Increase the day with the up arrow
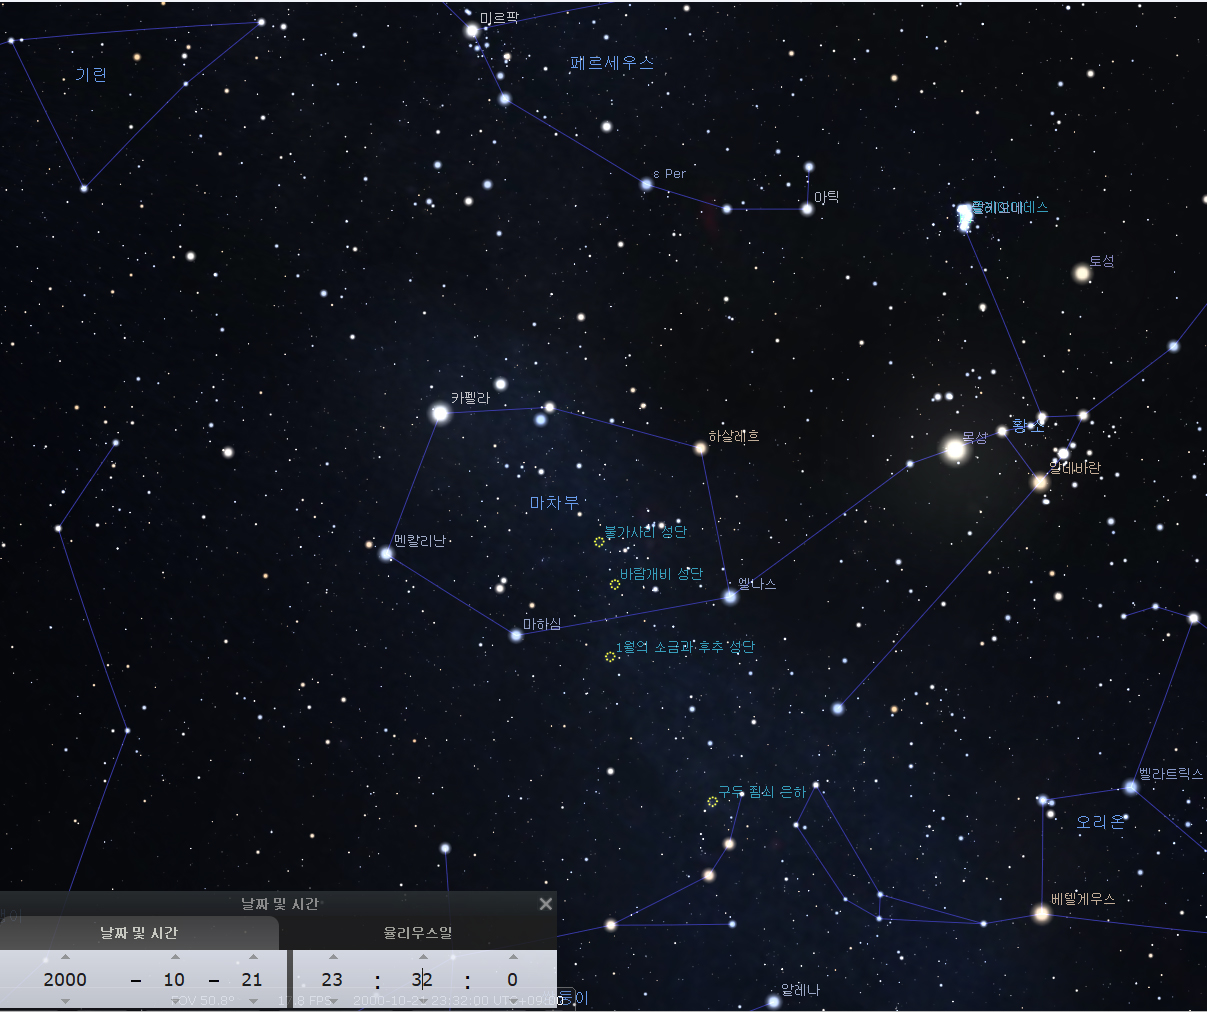The width and height of the screenshot is (1207, 1012). coord(253,957)
